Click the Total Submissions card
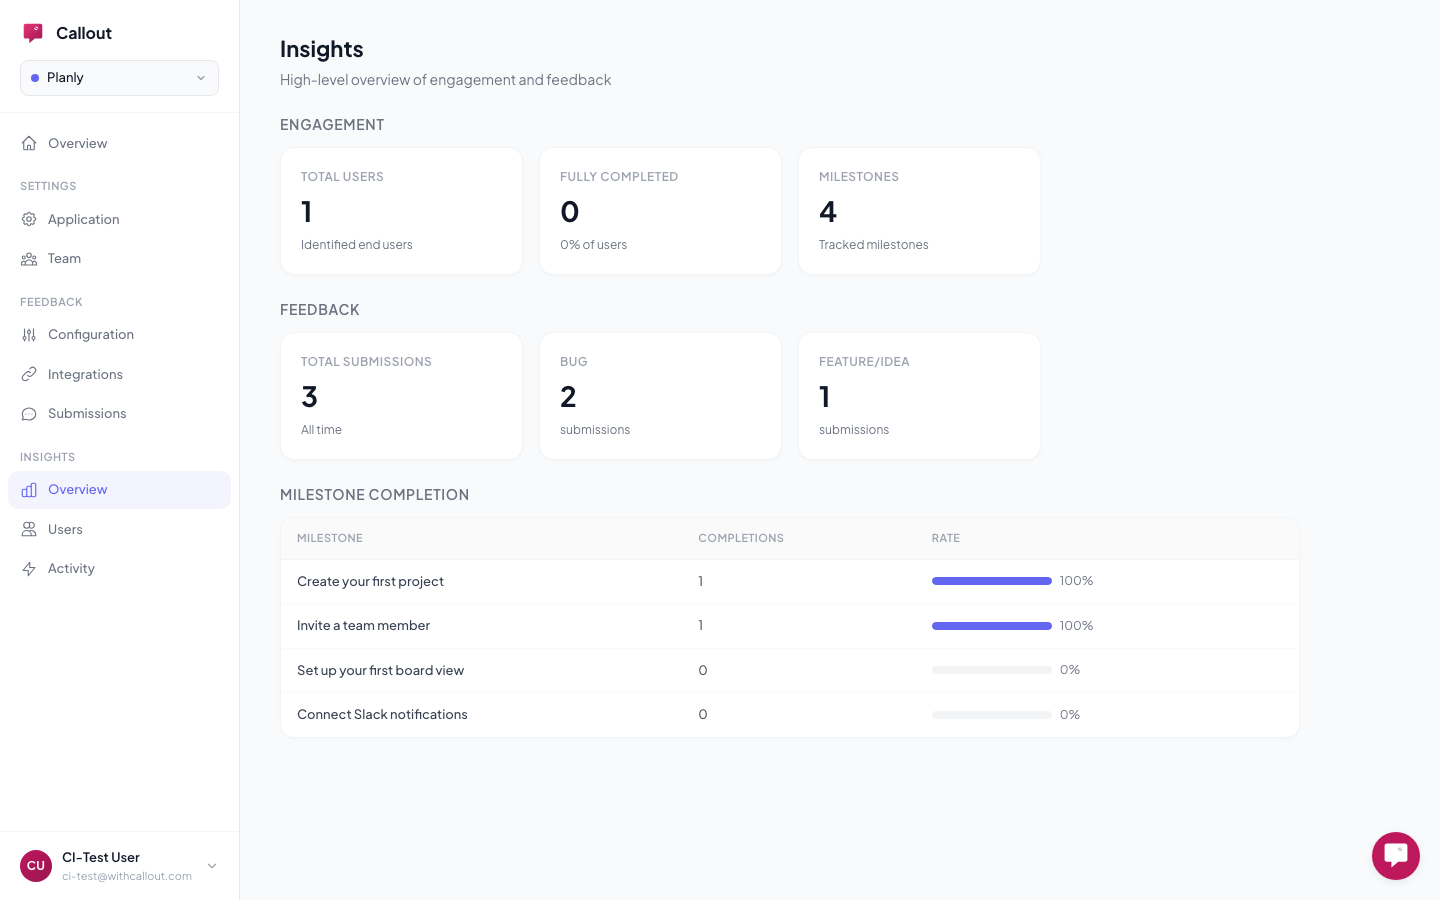This screenshot has width=1440, height=900. click(x=401, y=396)
